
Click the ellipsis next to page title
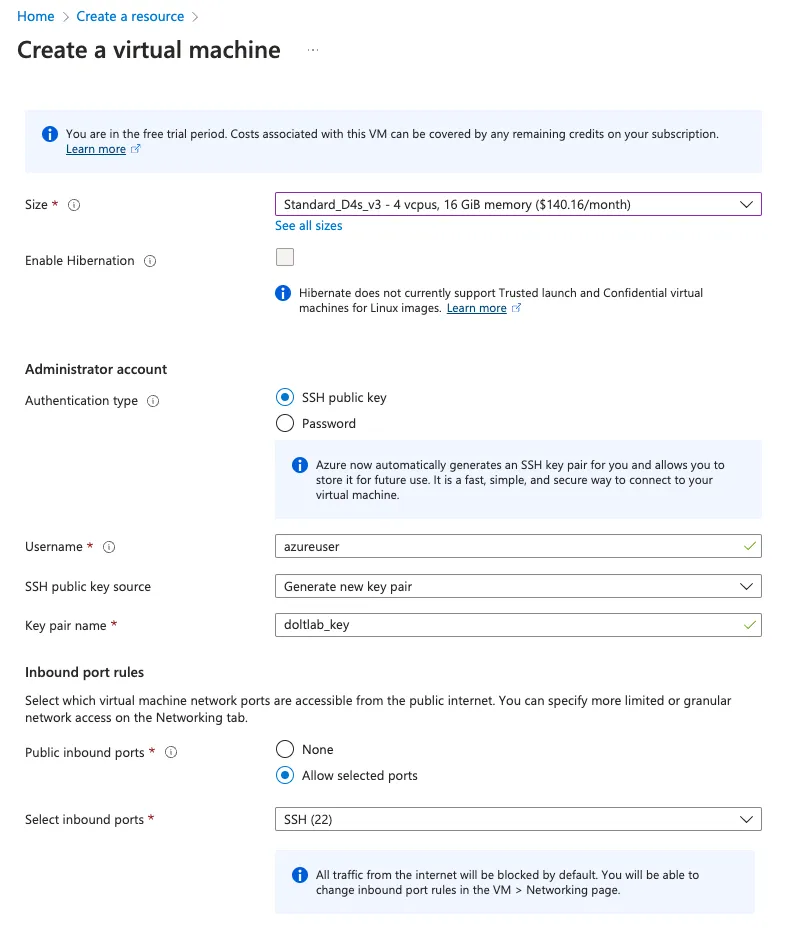pos(311,48)
